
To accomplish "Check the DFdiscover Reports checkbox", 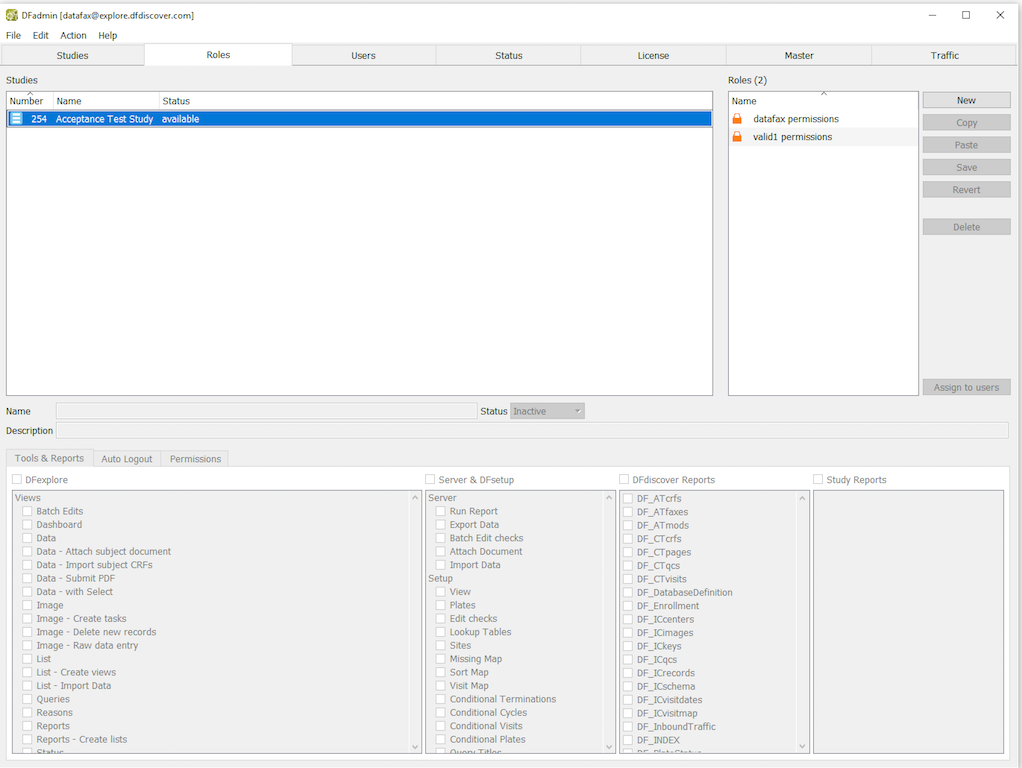I will (x=624, y=480).
